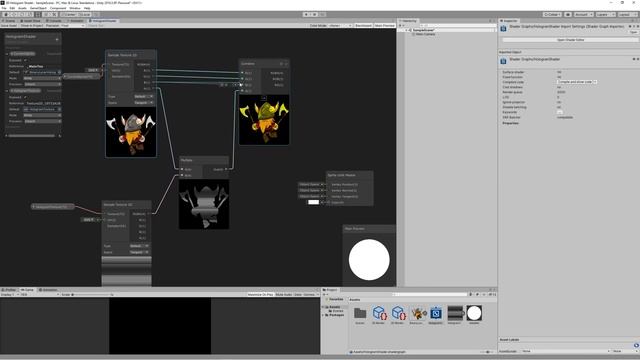Viewport: 640px width, 360px height.
Task: Select the Scenes folder asset in Project
Action: 360,315
